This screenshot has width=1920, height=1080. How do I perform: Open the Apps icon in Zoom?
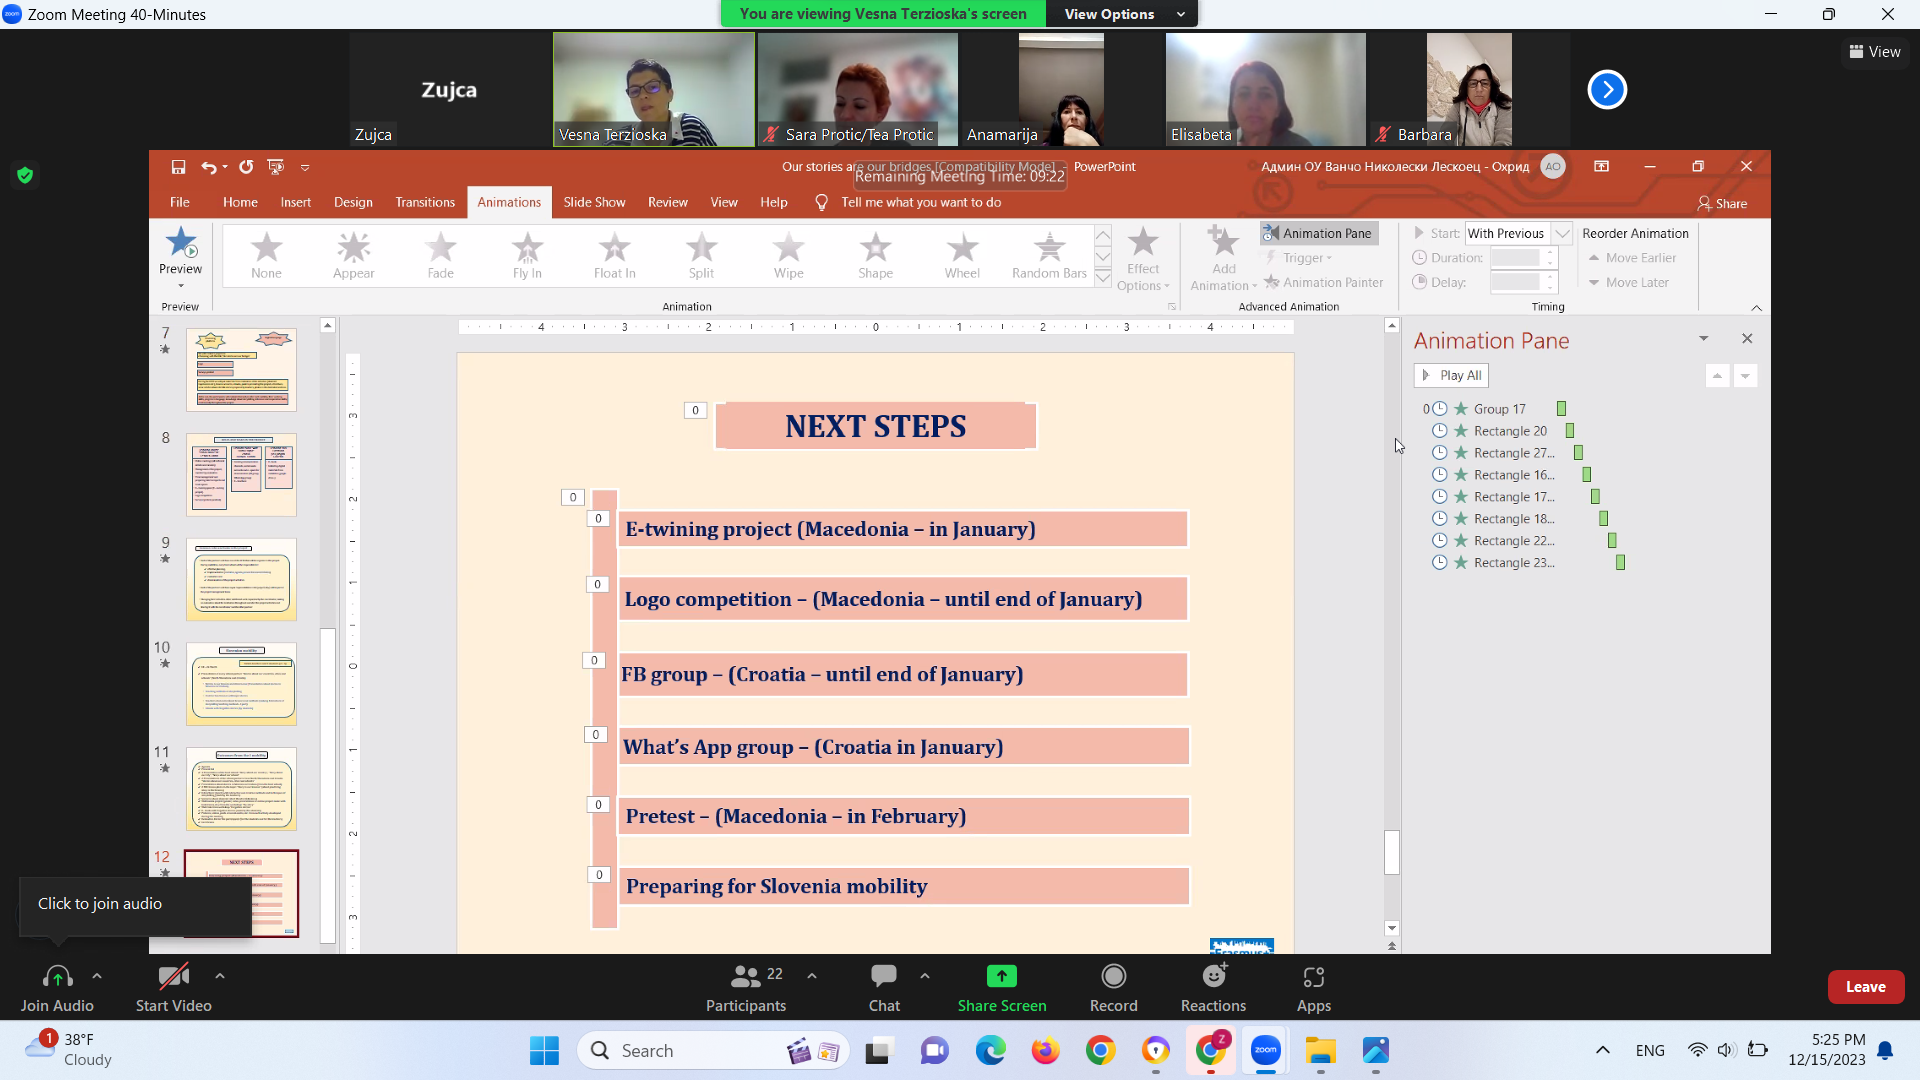pyautogui.click(x=1313, y=976)
